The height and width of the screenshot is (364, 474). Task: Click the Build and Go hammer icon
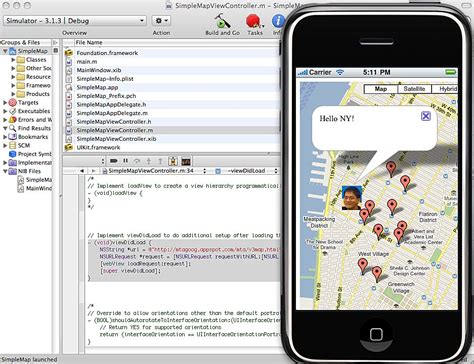[x=222, y=21]
